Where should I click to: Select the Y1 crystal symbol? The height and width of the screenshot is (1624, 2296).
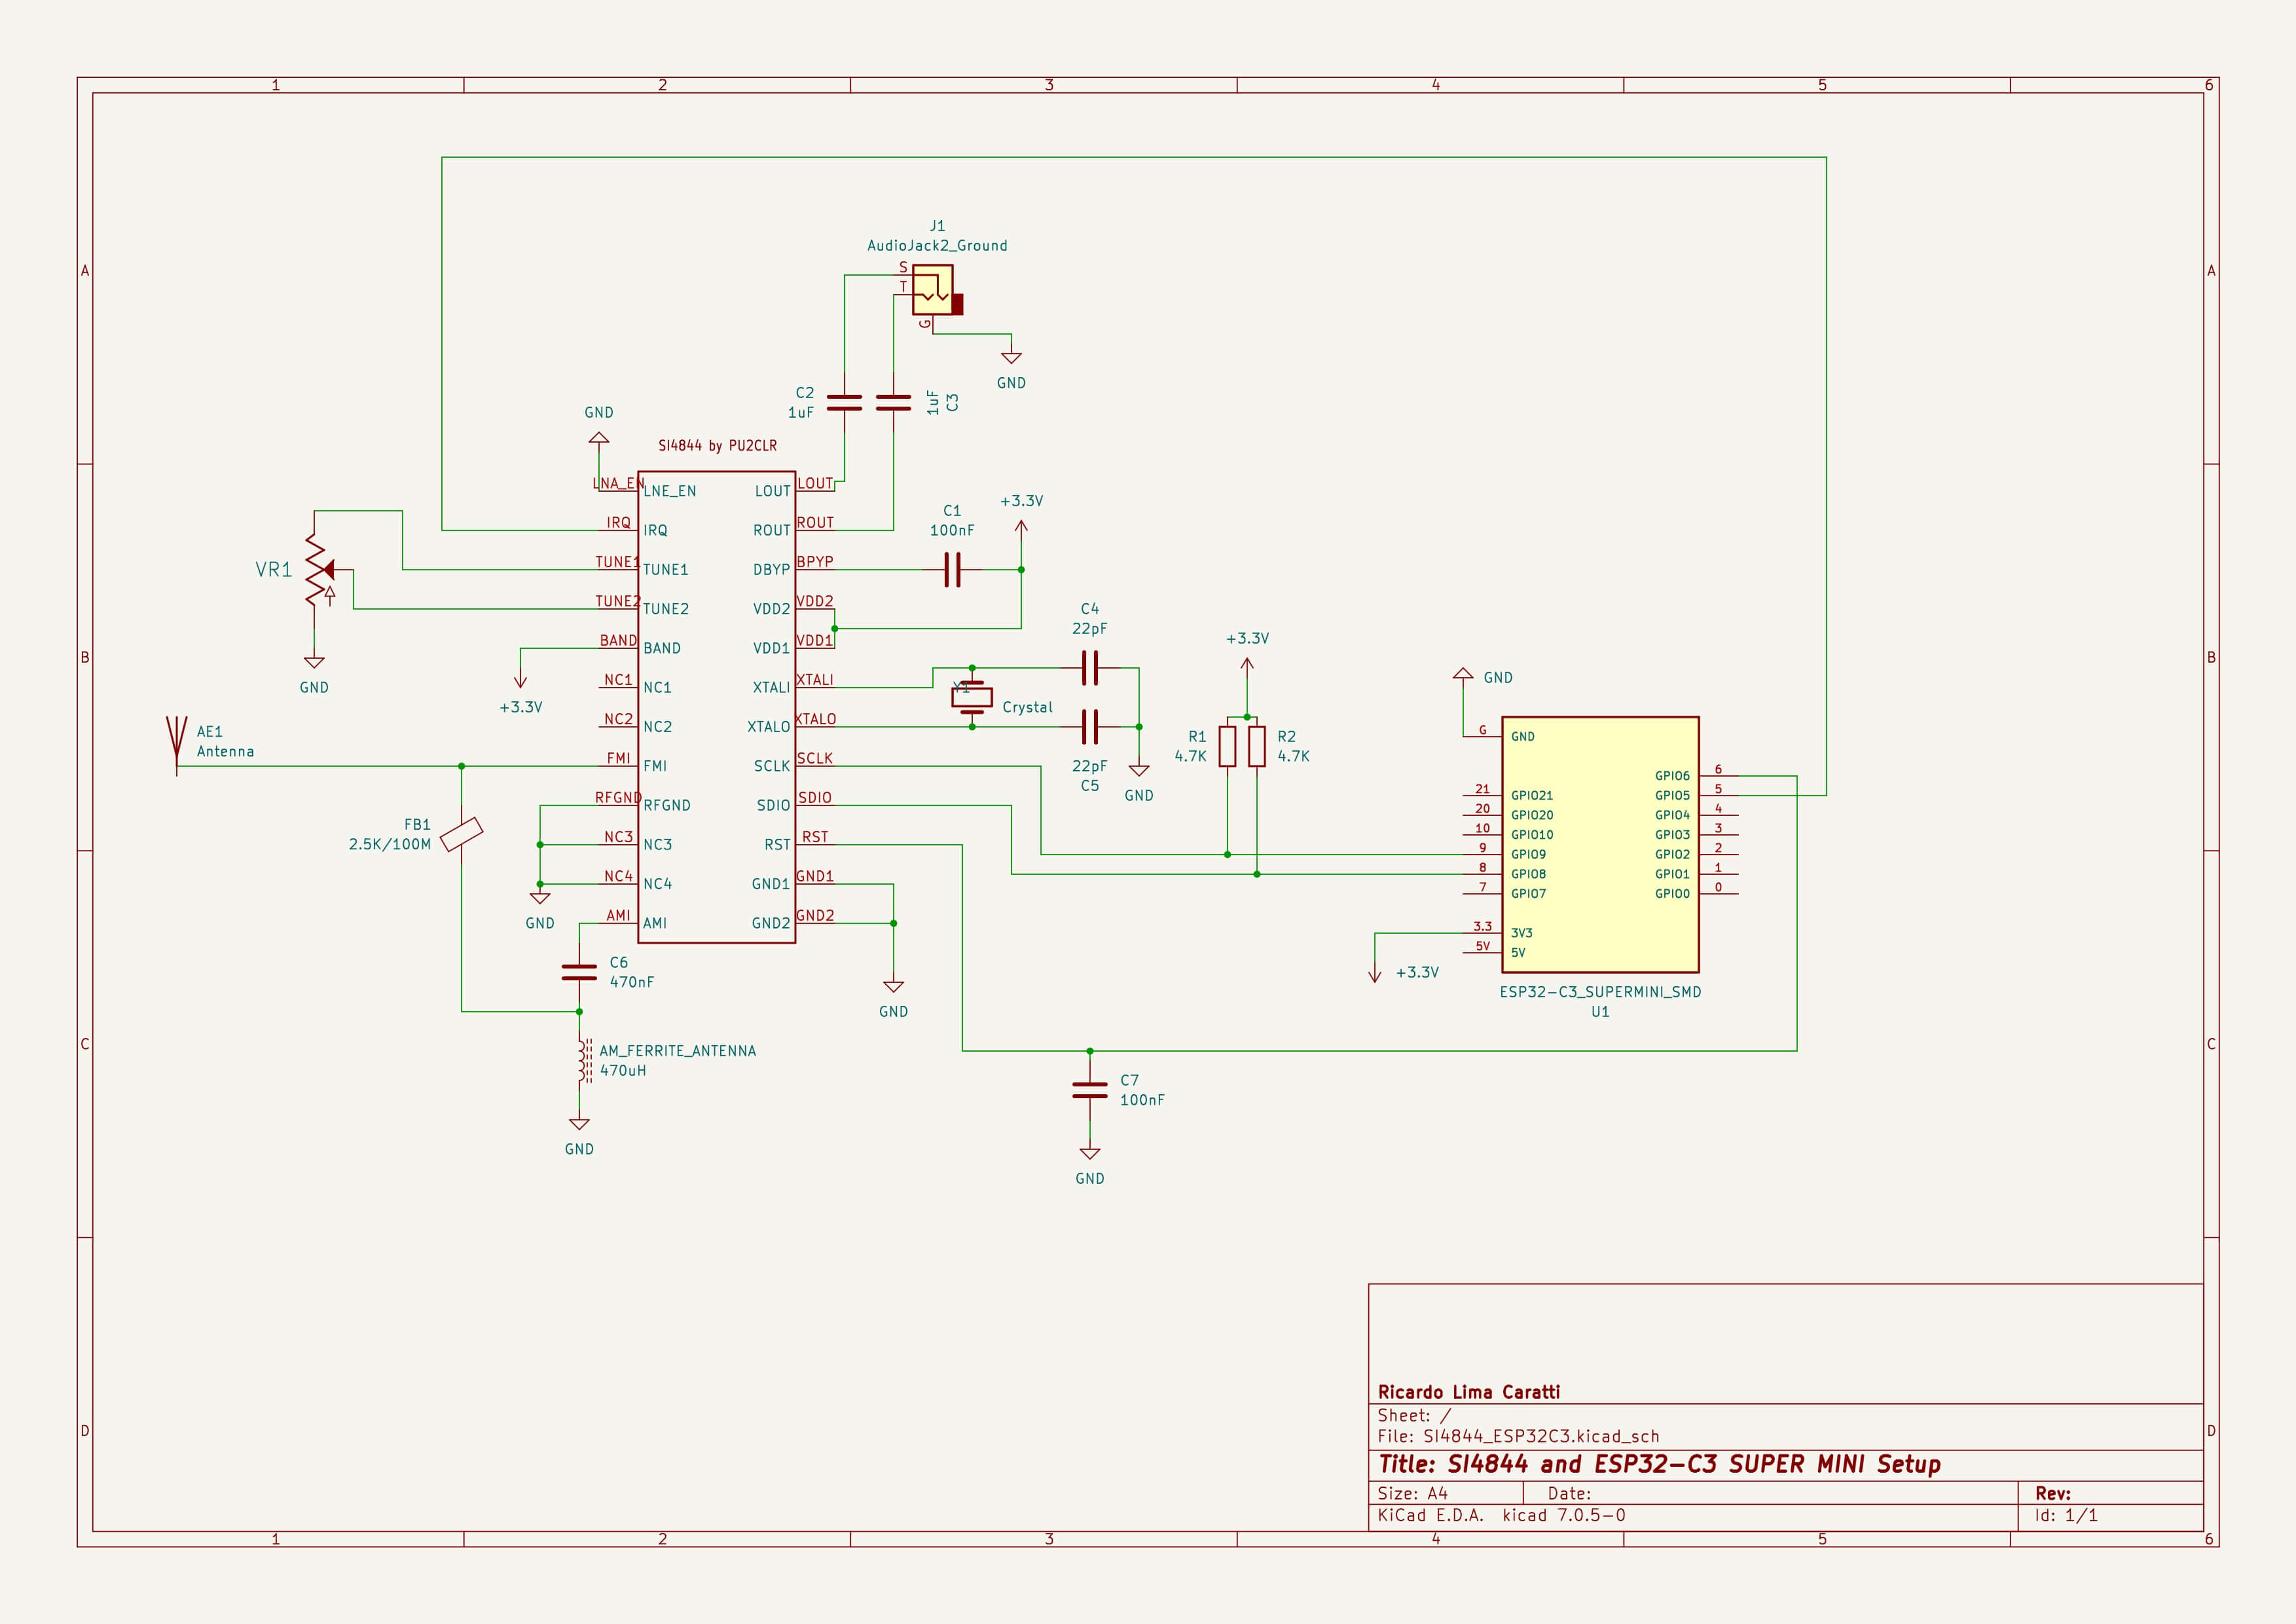click(971, 697)
